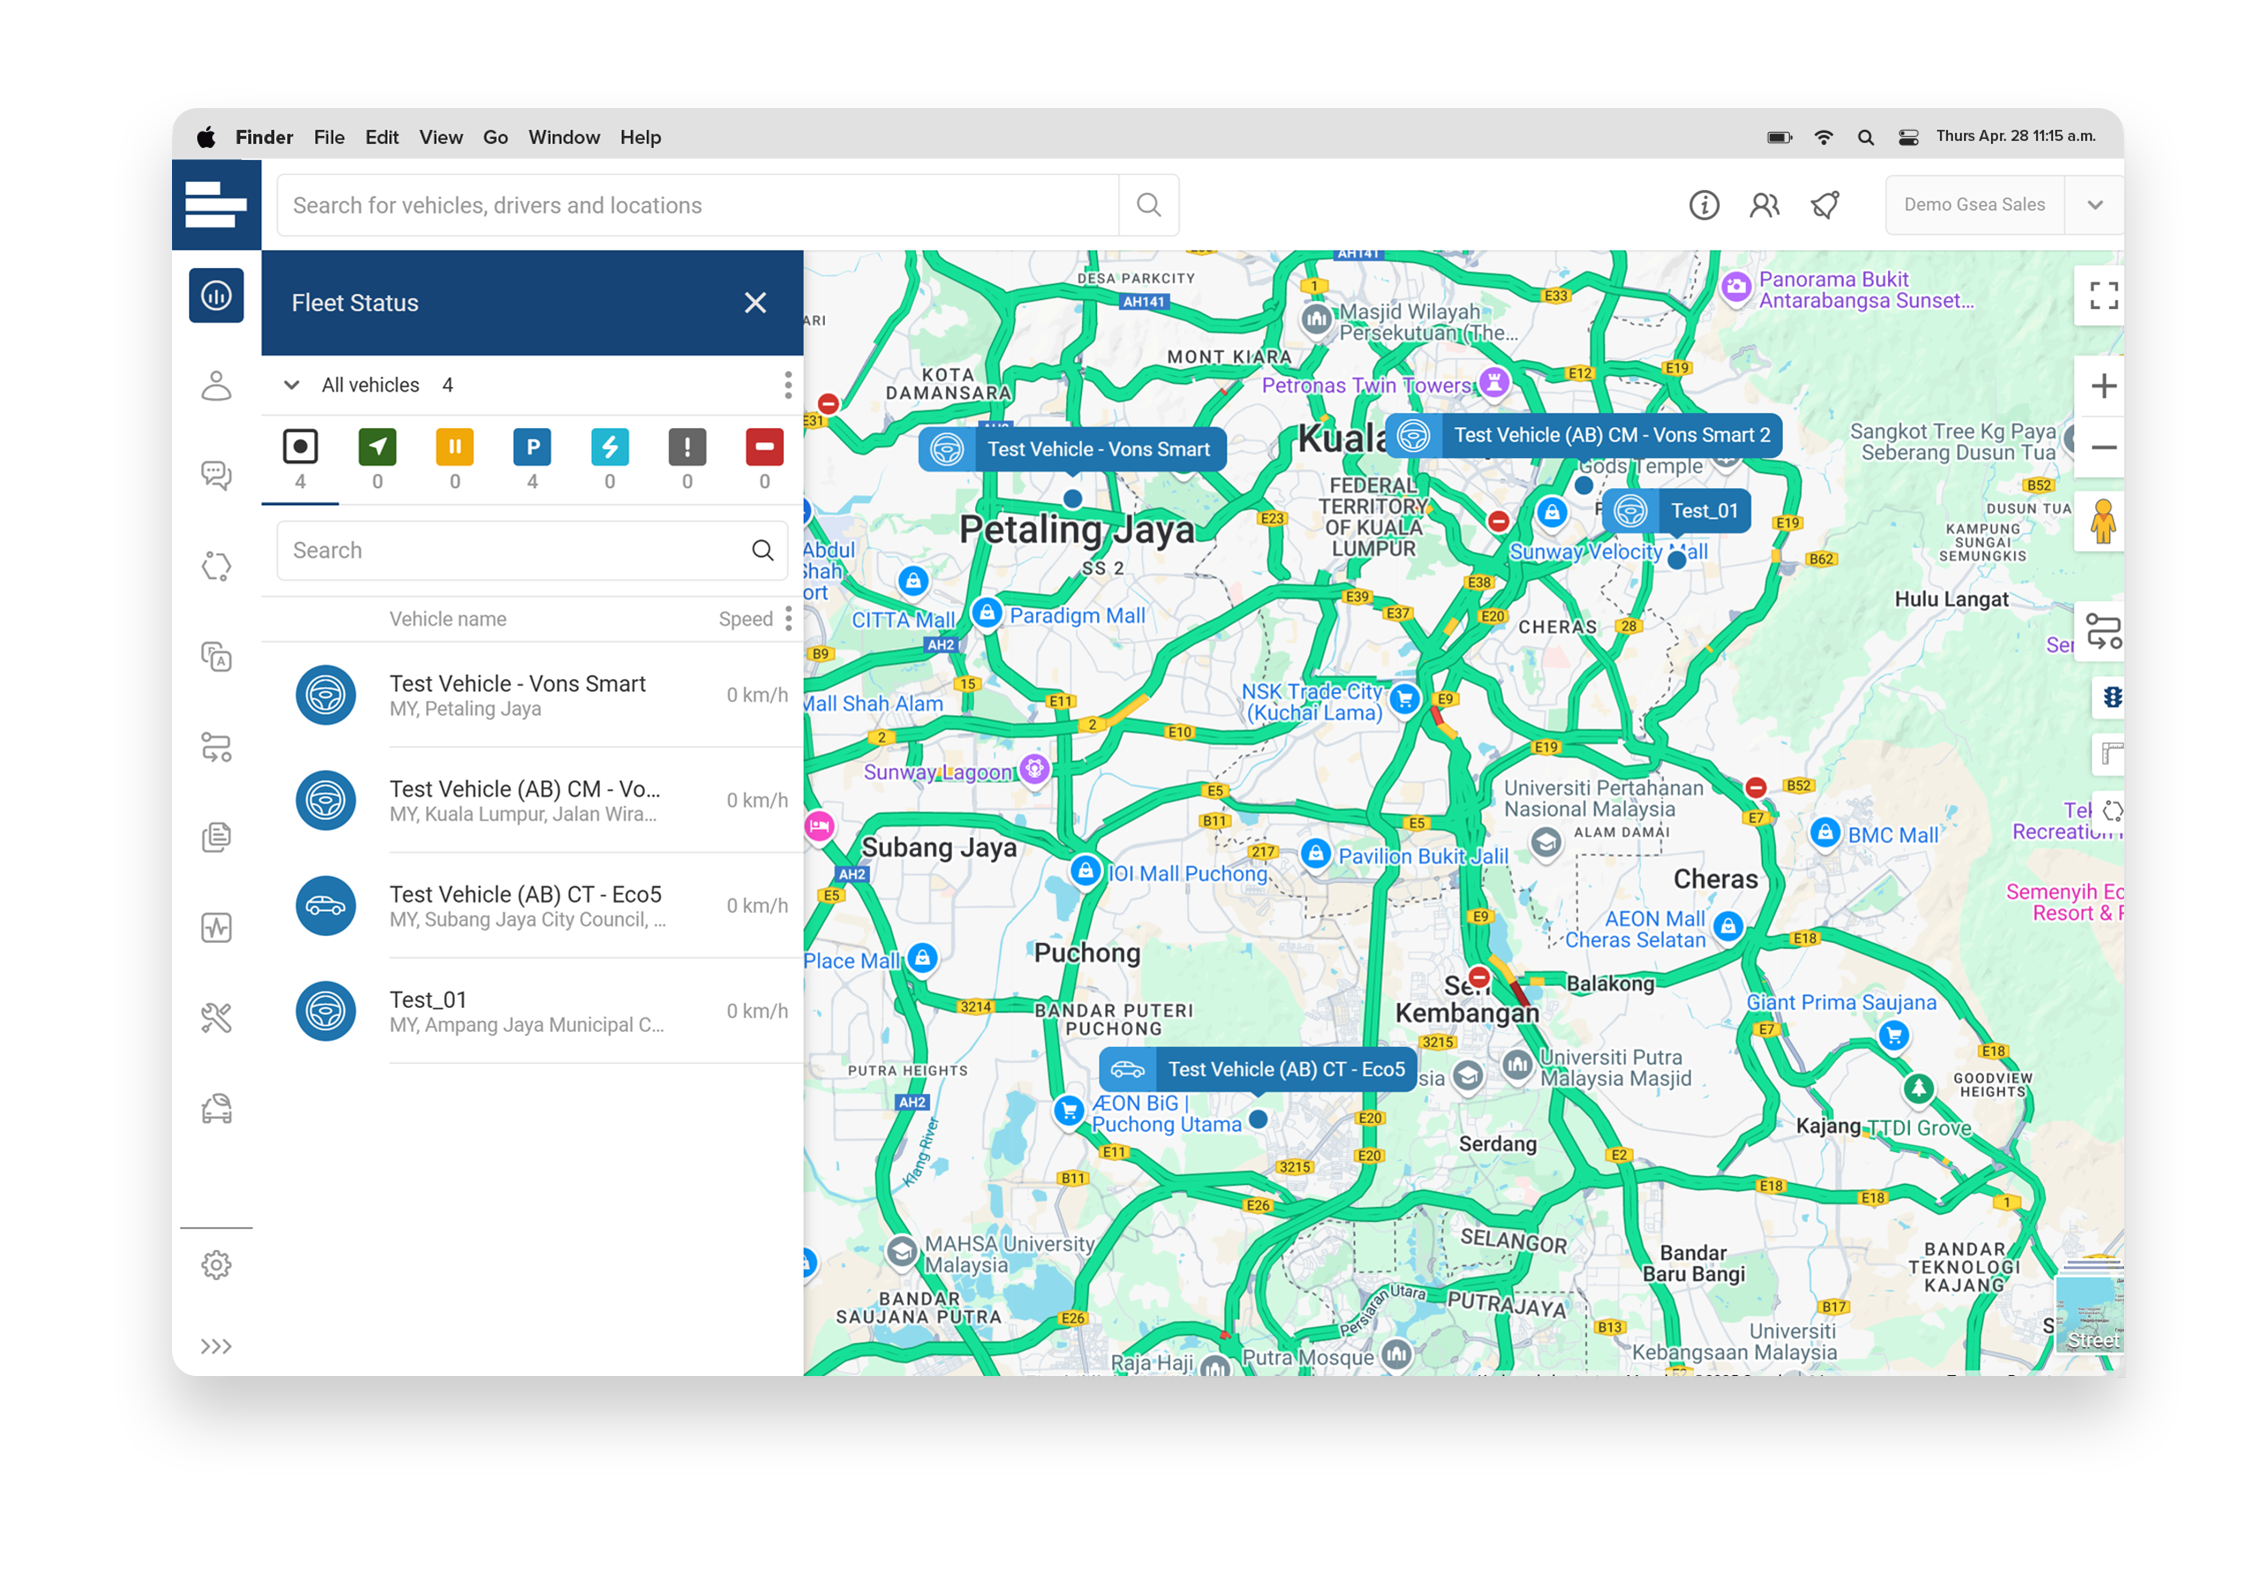Open the File menu

pos(329,137)
